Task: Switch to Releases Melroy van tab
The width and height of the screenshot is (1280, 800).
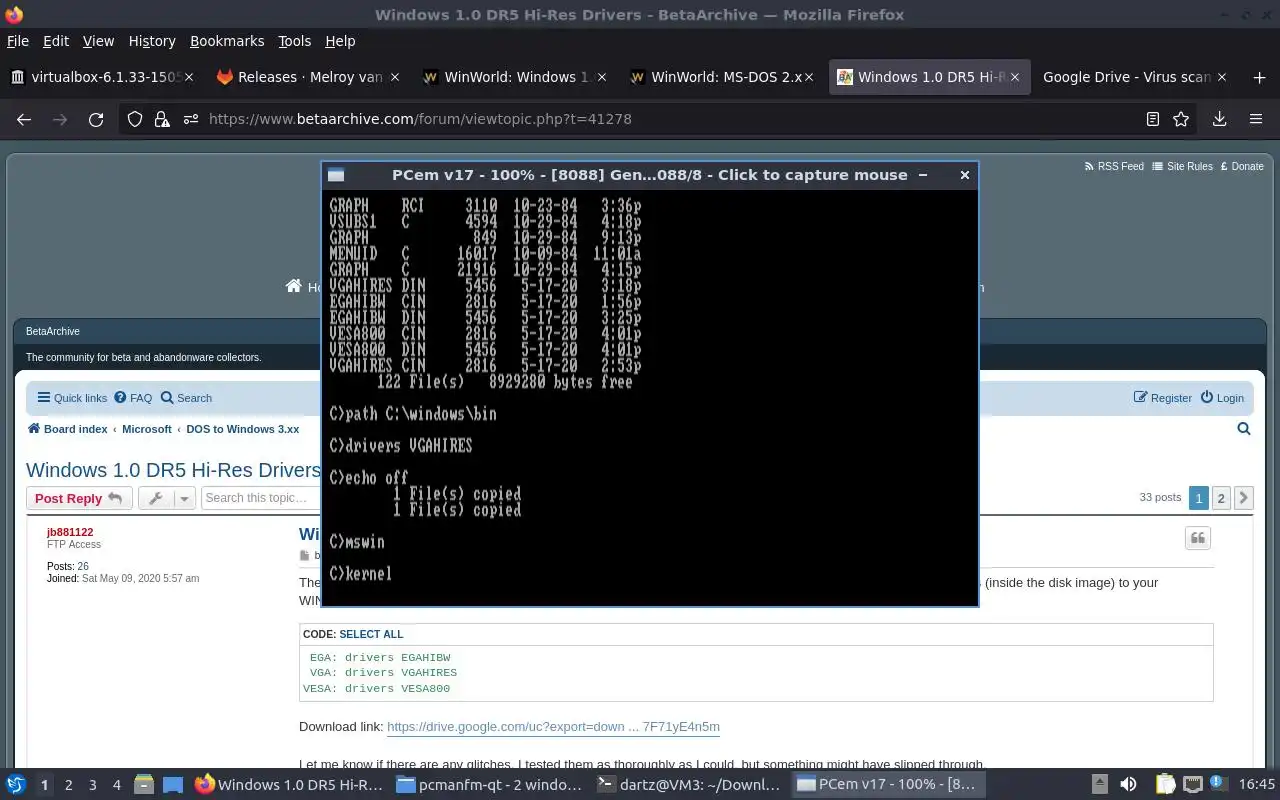Action: pyautogui.click(x=307, y=77)
